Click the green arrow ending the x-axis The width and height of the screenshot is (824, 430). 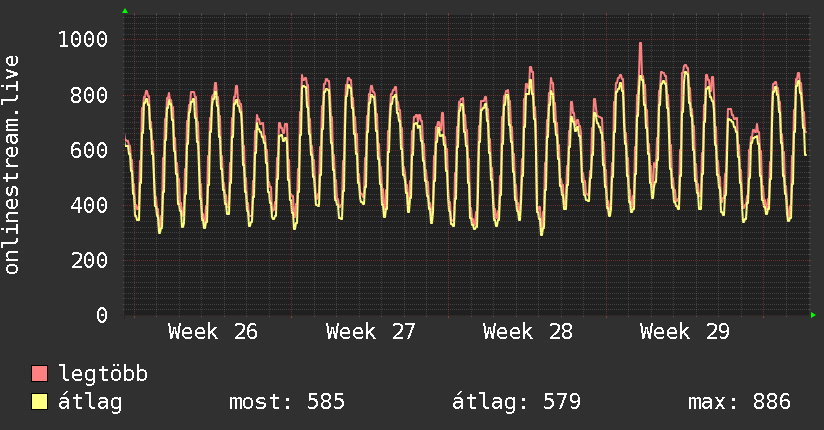coord(813,315)
